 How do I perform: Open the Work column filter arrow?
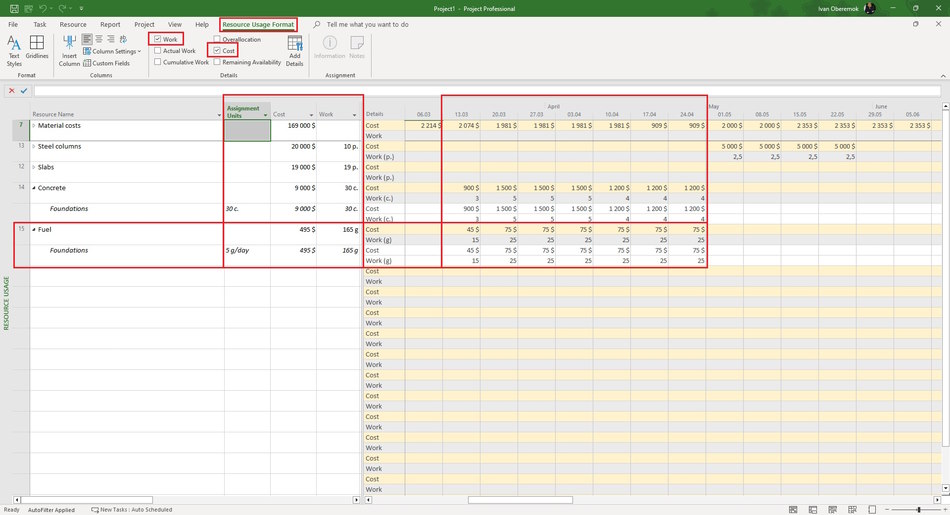pos(354,115)
